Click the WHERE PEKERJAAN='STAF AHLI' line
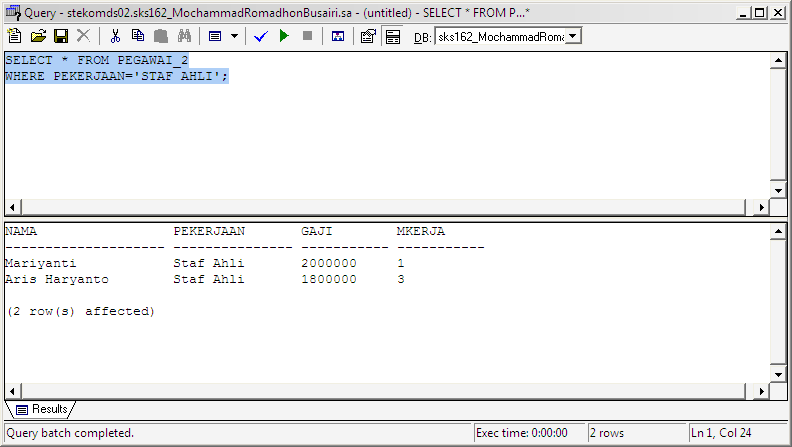This screenshot has height=447, width=792. (x=117, y=76)
